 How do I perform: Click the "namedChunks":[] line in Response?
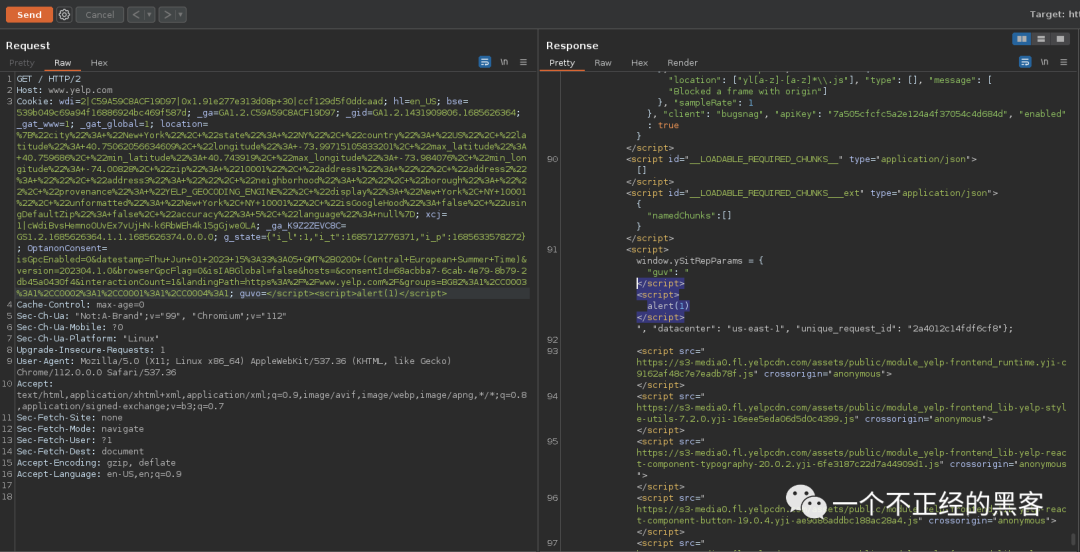689,215
